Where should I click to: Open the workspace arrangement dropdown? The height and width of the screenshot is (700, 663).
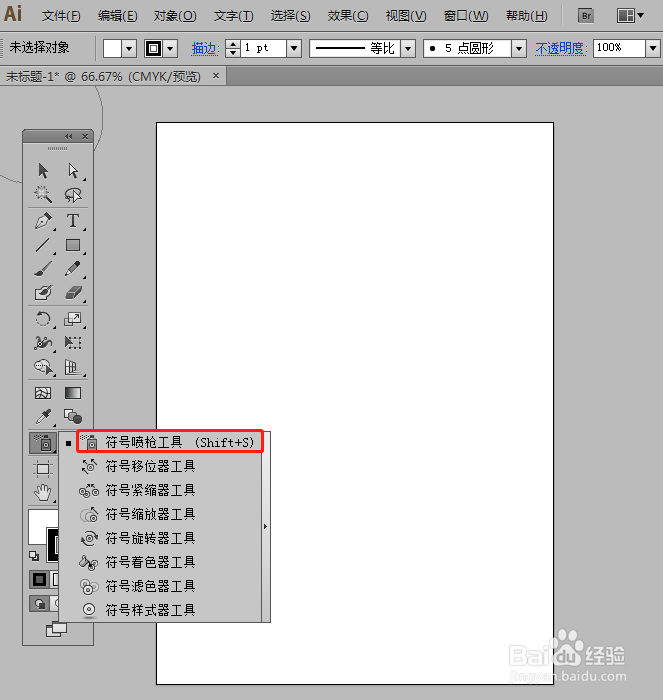630,16
